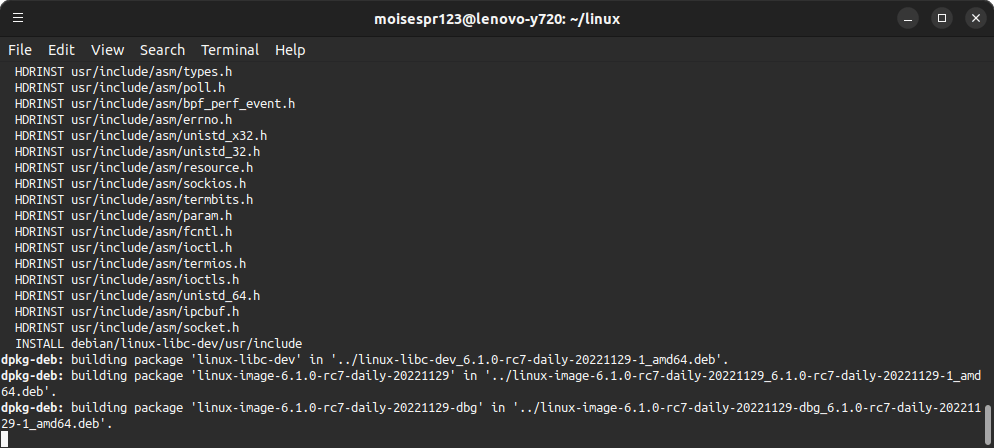Minimize the terminal window
Screen dimensions: 994x448
pyautogui.click(x=908, y=18)
